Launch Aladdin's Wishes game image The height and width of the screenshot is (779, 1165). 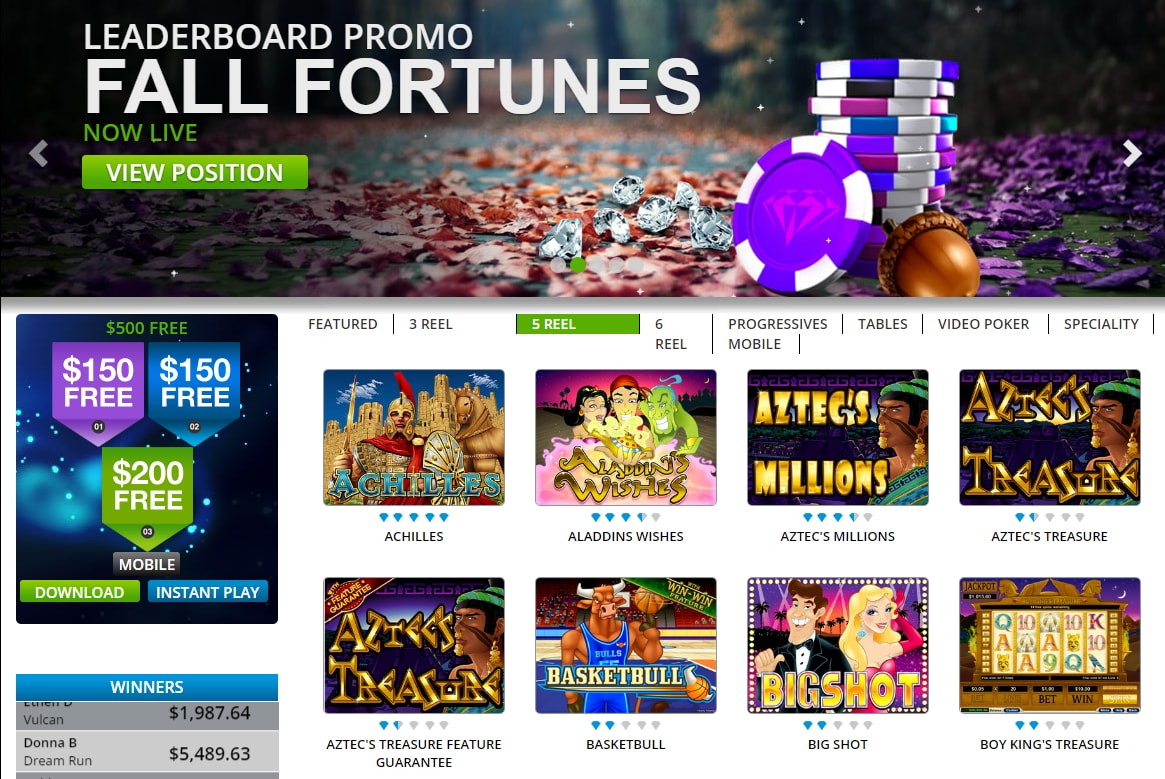[x=626, y=437]
